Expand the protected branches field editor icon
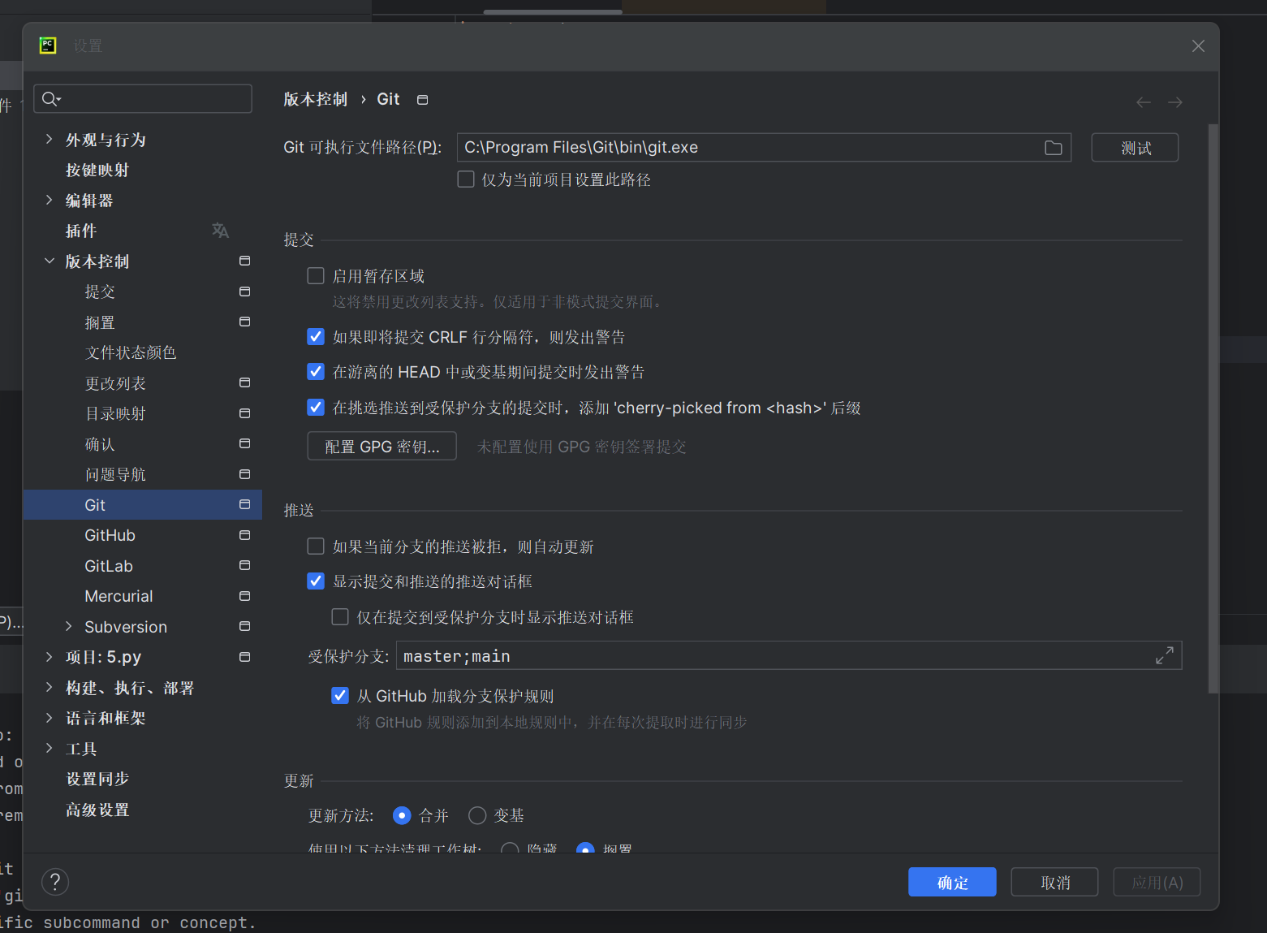Viewport: 1267px width, 933px height. 1164,655
